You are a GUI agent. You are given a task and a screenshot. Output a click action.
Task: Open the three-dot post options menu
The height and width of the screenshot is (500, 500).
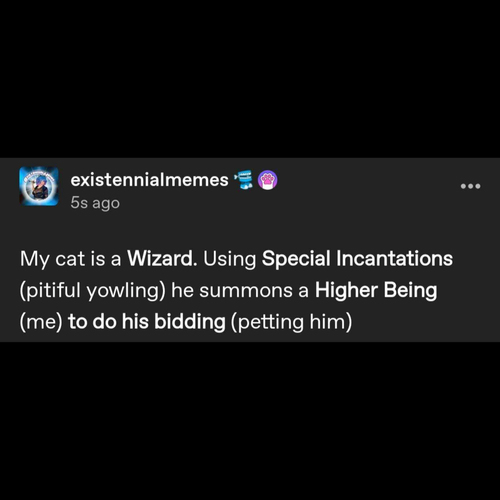click(470, 186)
